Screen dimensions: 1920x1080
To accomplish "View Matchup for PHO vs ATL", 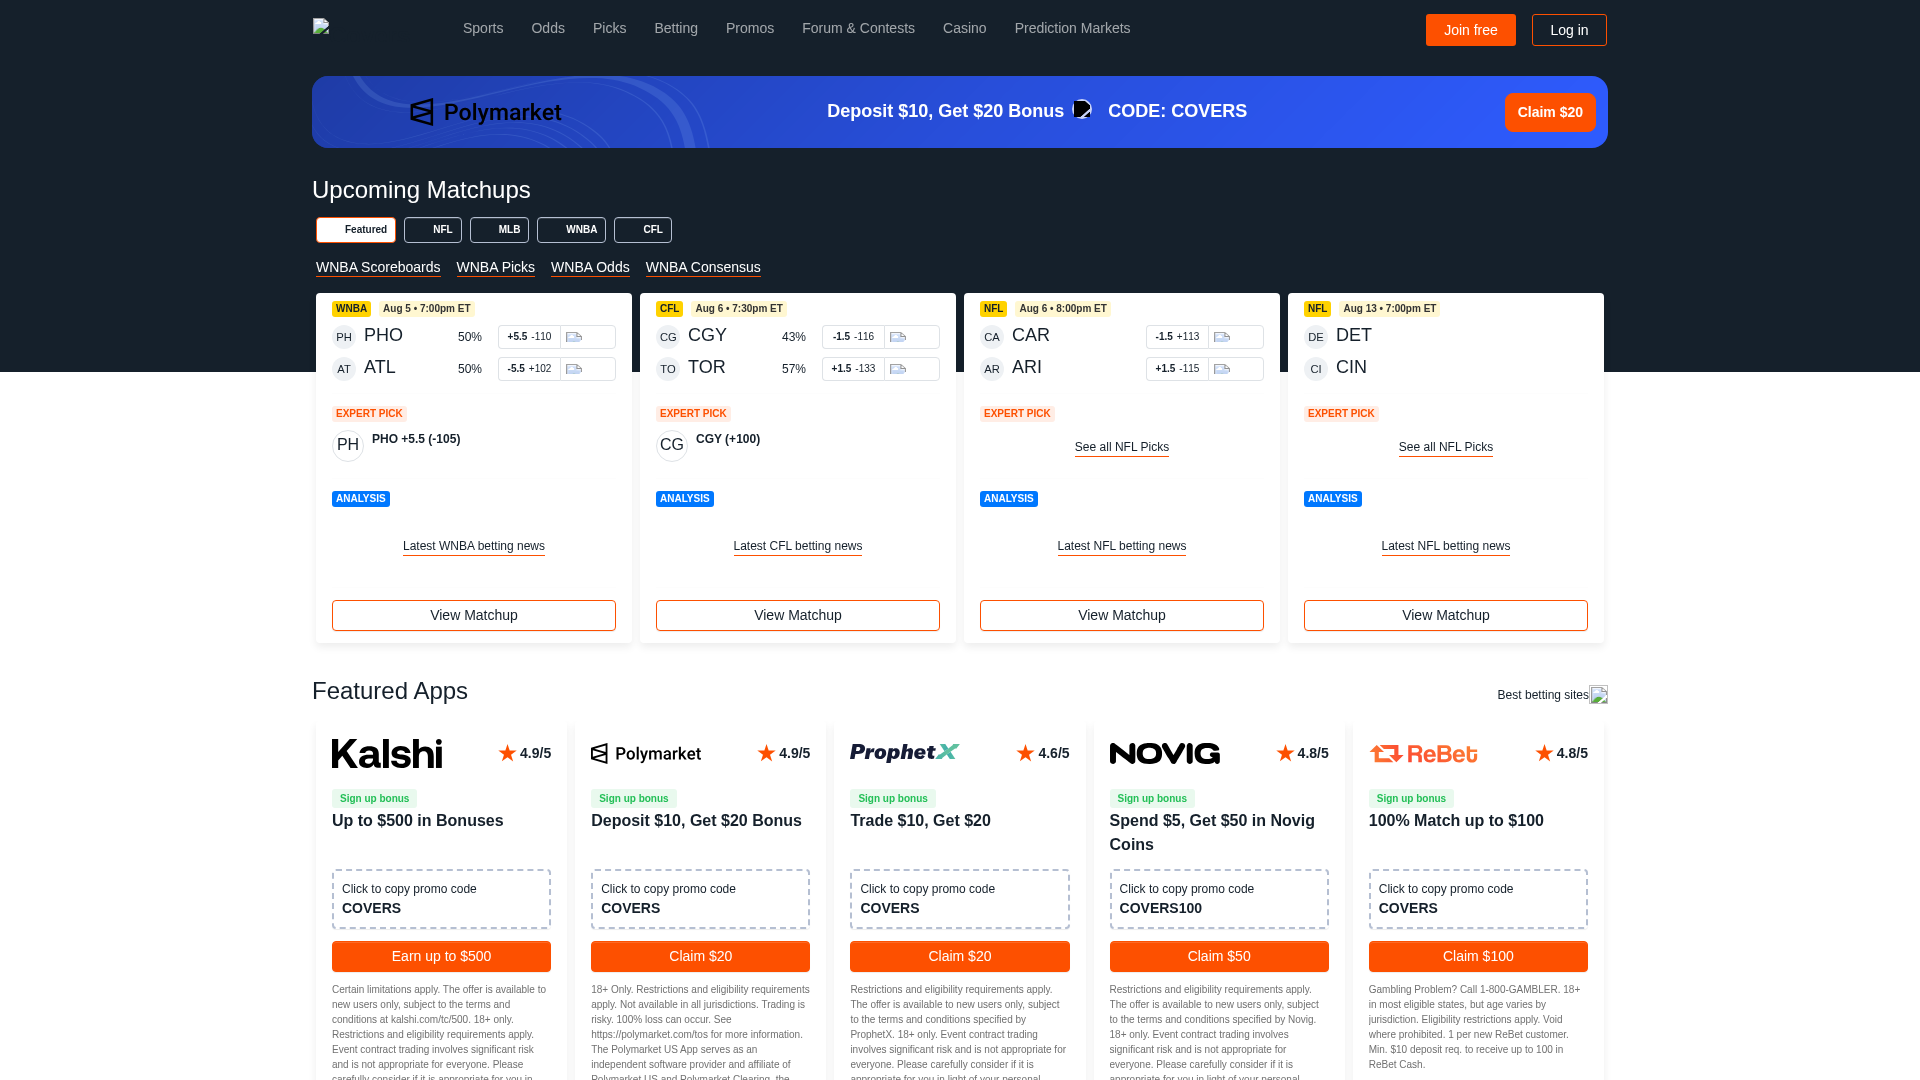I will pyautogui.click(x=474, y=615).
